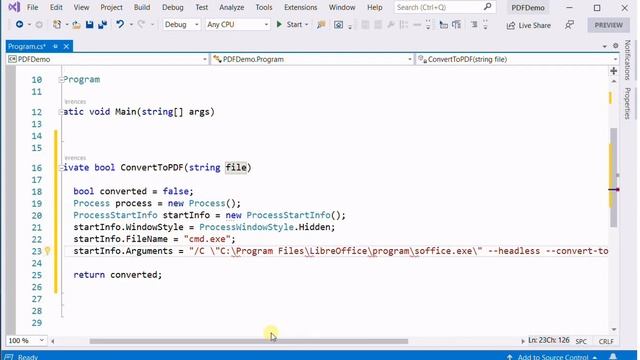
Task: Click the SPC indentation indicator
Action: pyautogui.click(x=581, y=341)
